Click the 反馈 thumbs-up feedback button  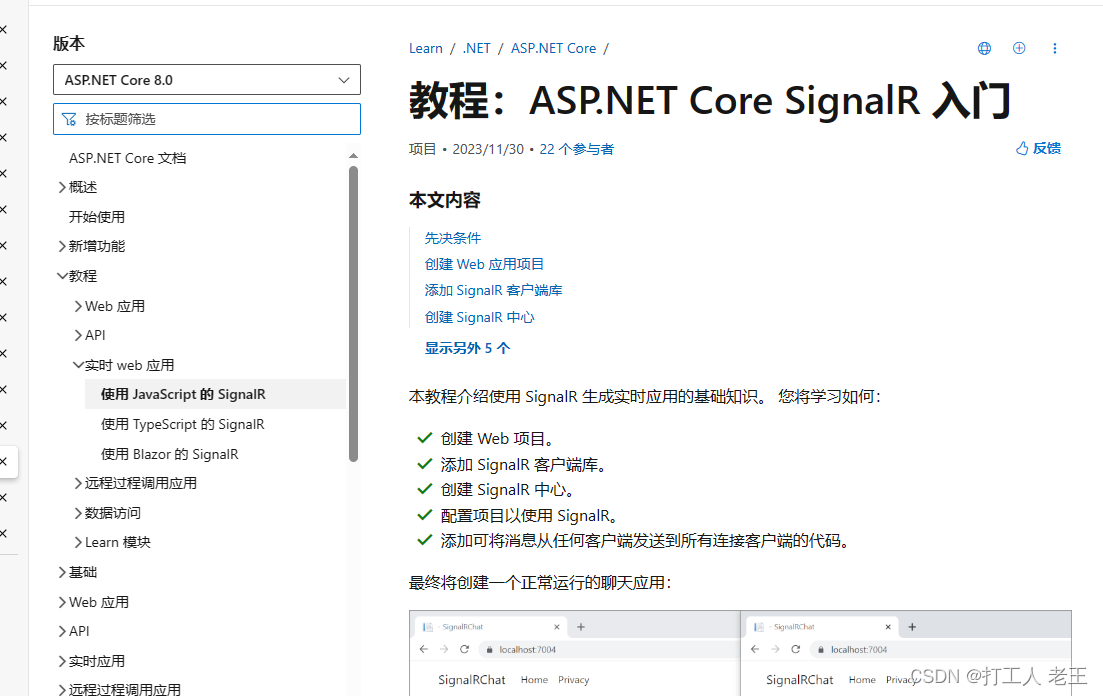click(x=1038, y=148)
